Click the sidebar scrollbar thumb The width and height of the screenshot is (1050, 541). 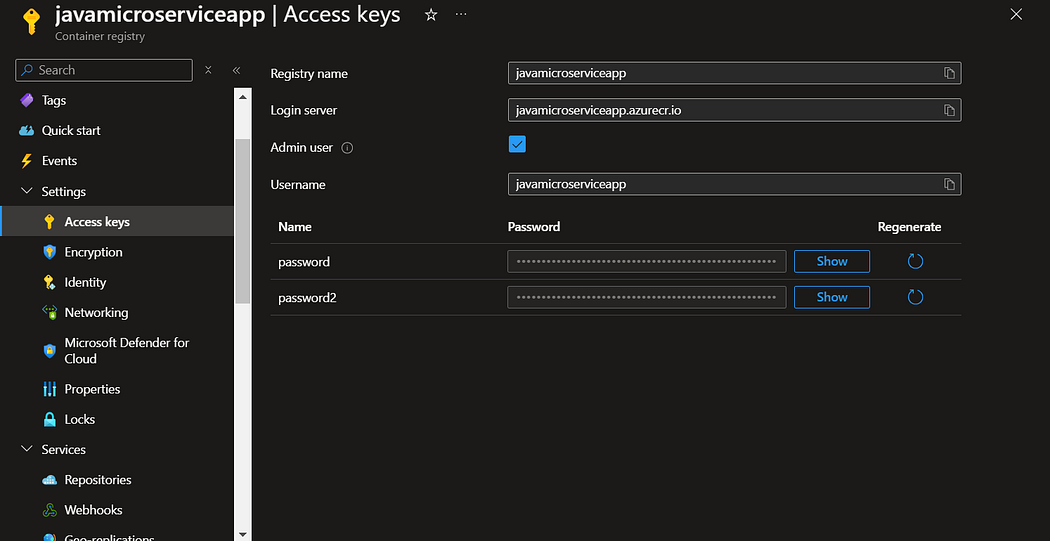tap(242, 220)
